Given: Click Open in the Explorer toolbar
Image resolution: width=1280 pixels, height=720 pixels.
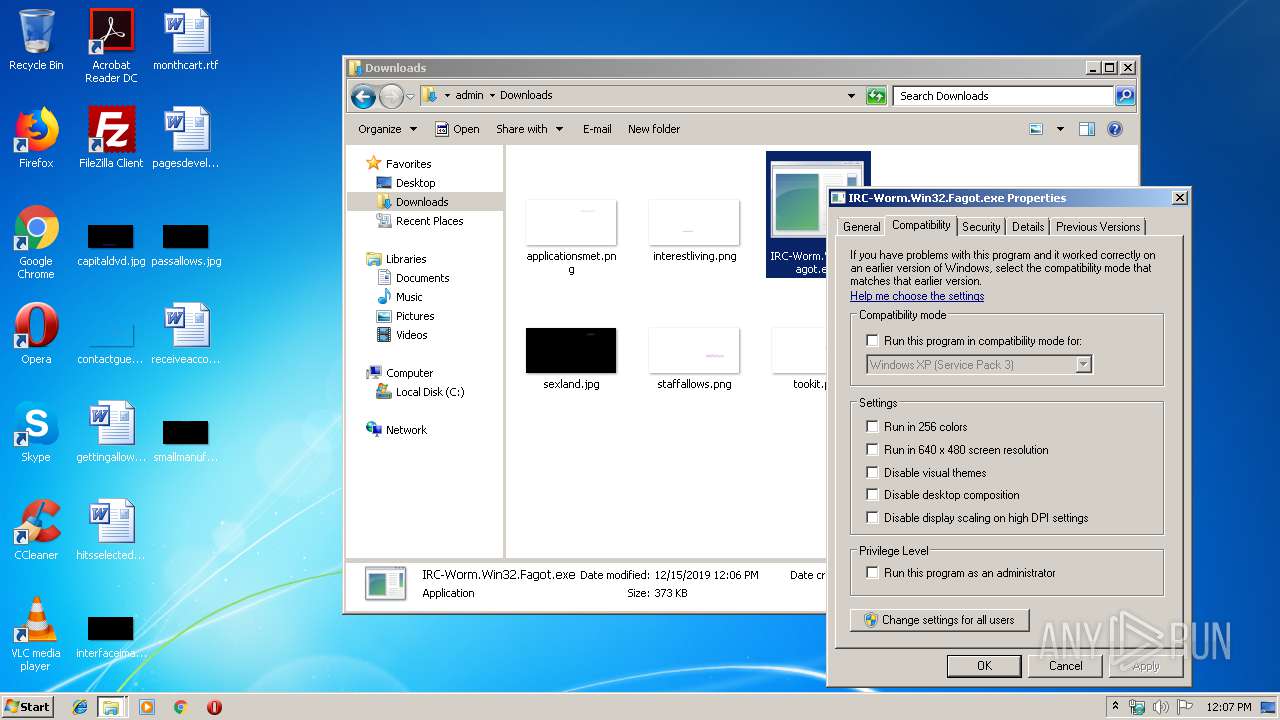Looking at the screenshot, I should point(457,129).
